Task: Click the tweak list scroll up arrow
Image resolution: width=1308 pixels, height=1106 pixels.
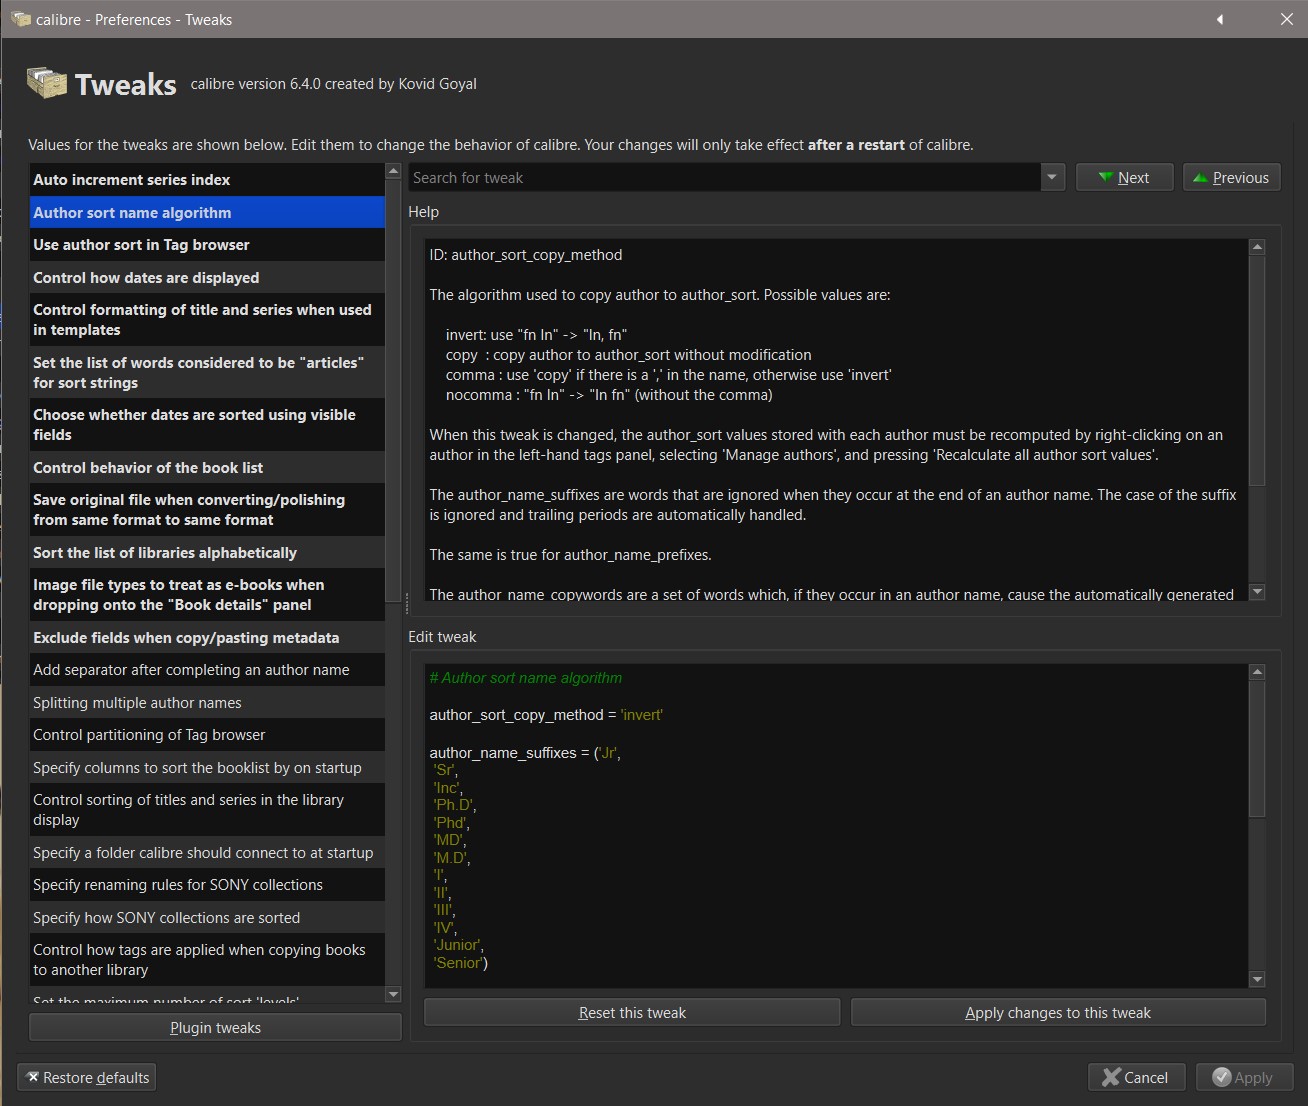Action: [393, 172]
